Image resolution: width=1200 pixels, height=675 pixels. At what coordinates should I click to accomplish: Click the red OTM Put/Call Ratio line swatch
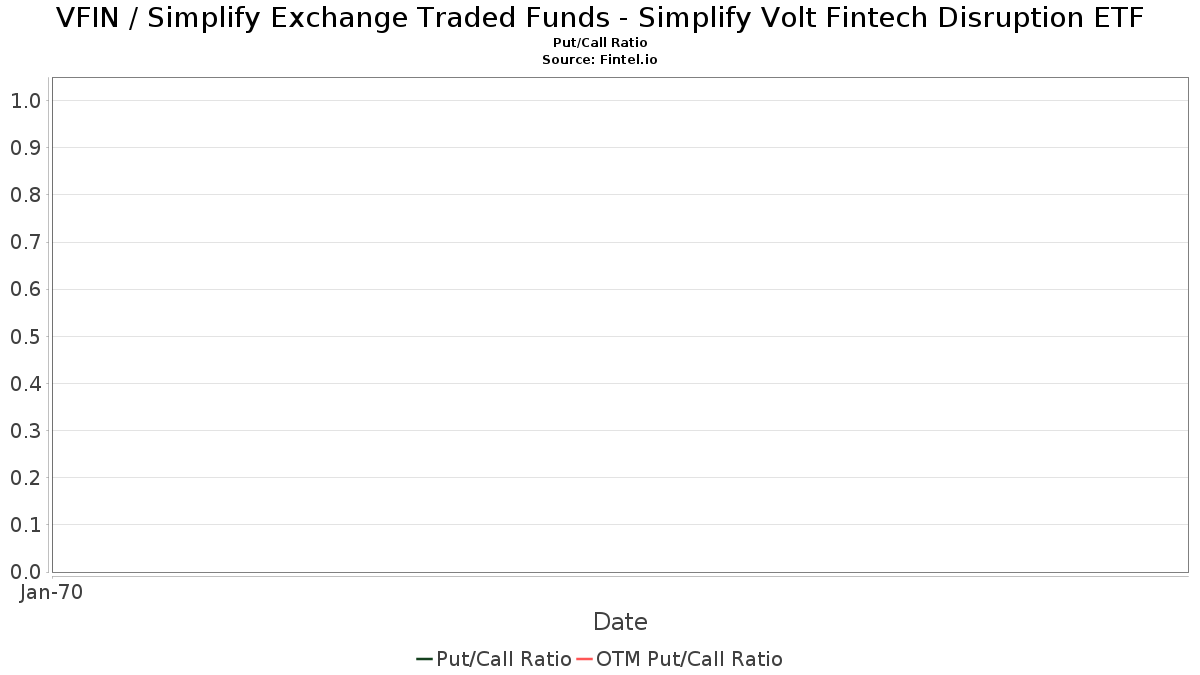(584, 659)
